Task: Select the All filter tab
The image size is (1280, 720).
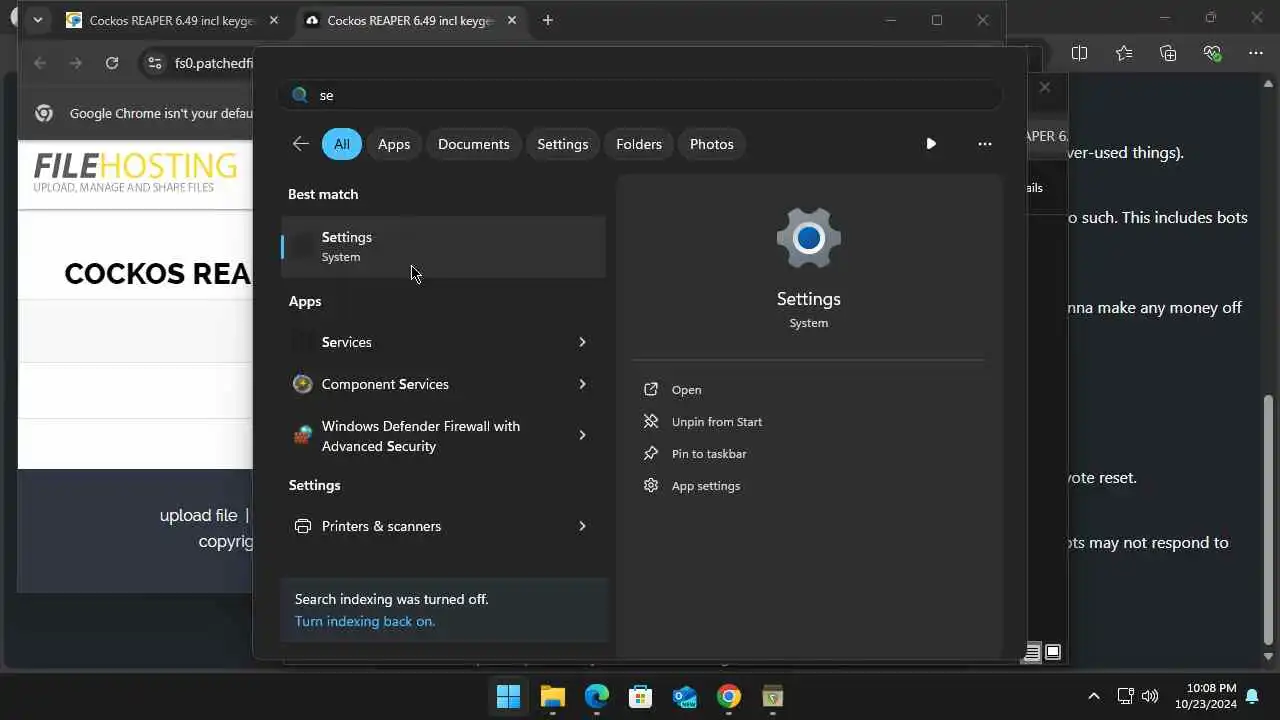Action: (x=342, y=144)
